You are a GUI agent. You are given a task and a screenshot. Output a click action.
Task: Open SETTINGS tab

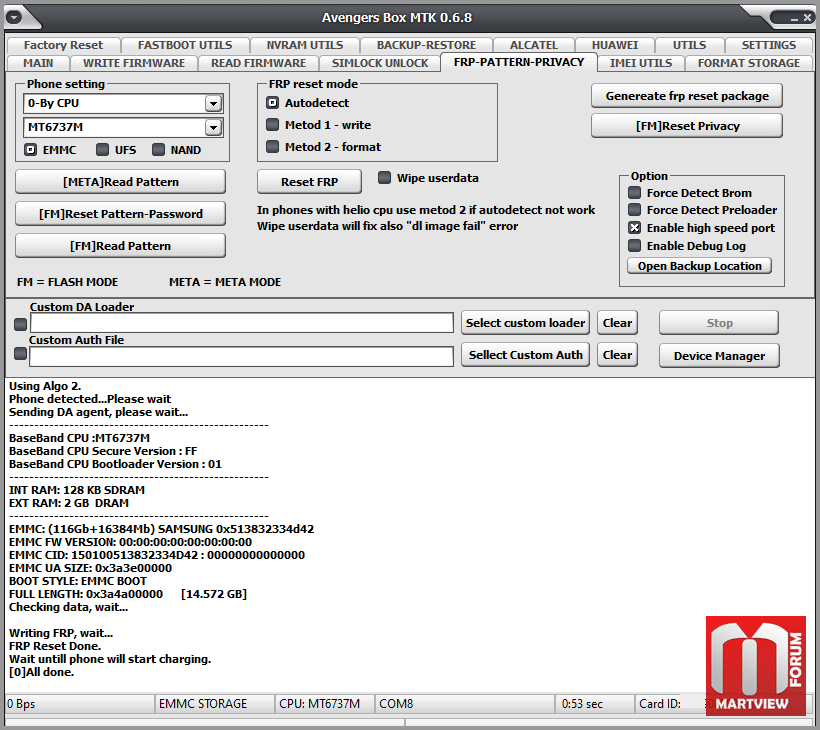(769, 45)
